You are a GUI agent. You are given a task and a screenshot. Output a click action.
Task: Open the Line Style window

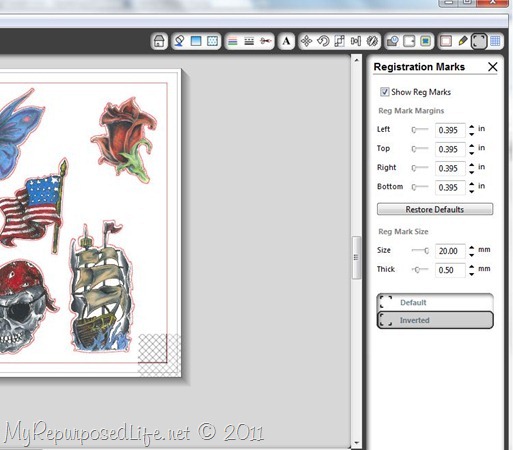pos(249,41)
